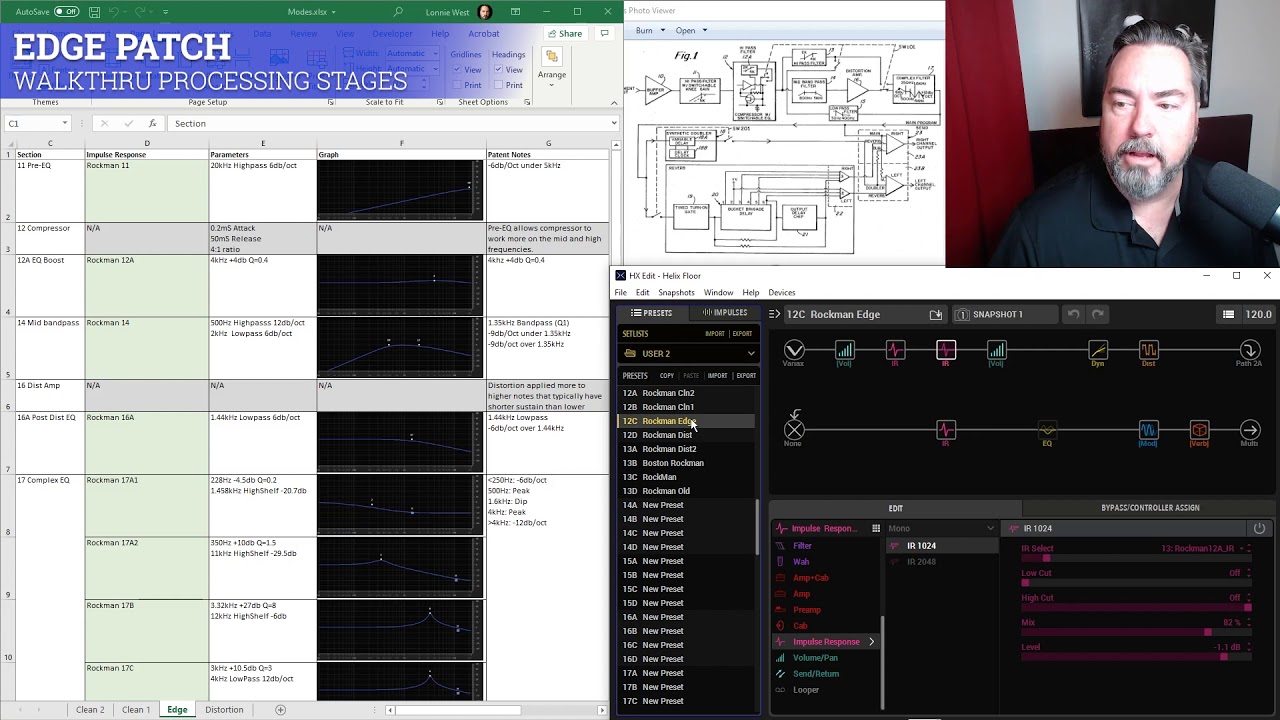Switch to Bypass/Controller Assign tab
Image resolution: width=1280 pixels, height=720 pixels.
1150,508
